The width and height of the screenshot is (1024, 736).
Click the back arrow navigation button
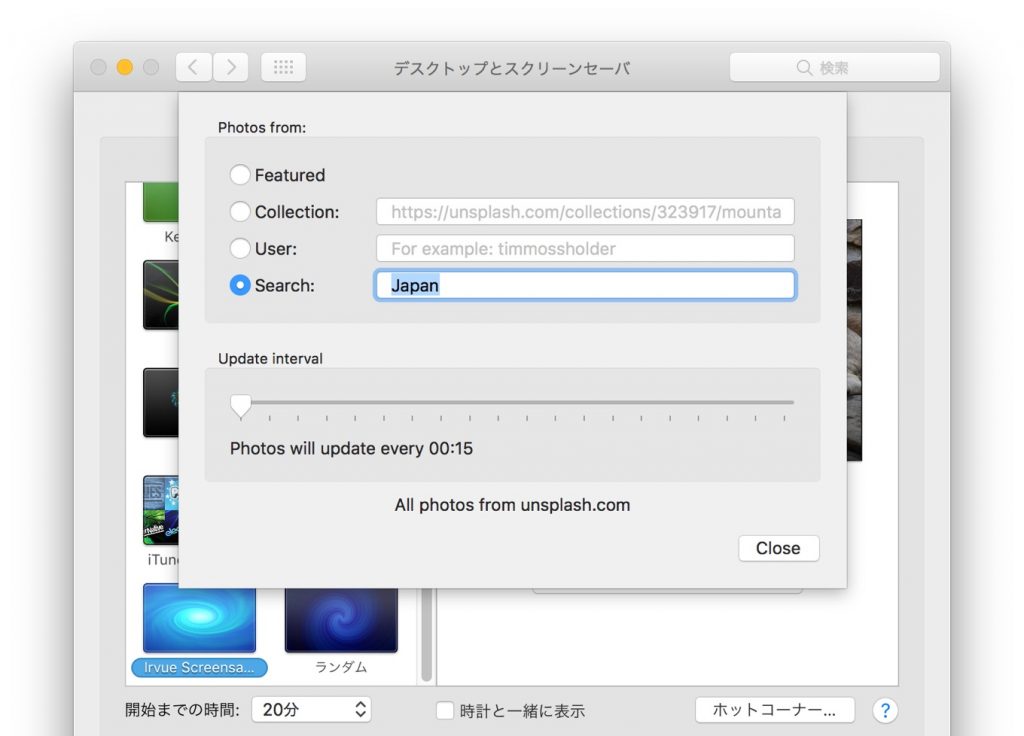[x=193, y=67]
